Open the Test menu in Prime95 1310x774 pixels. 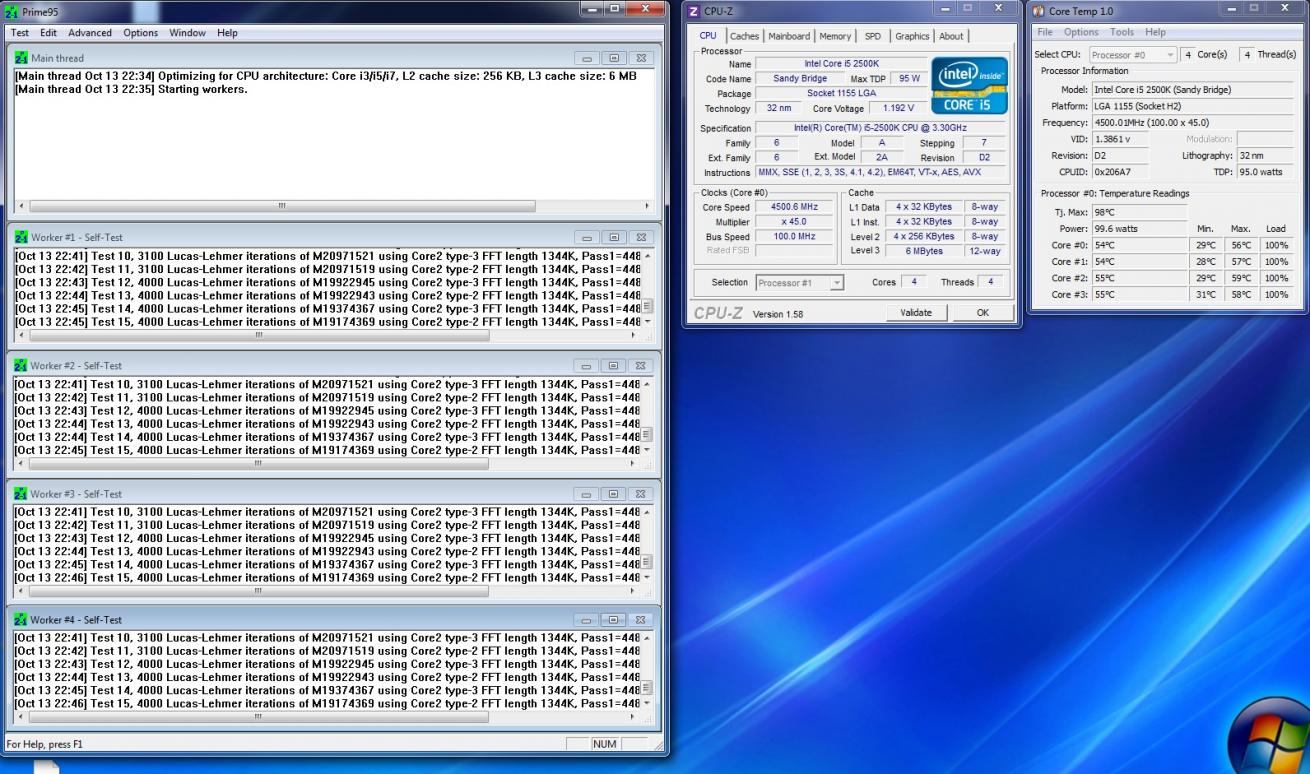20,33
